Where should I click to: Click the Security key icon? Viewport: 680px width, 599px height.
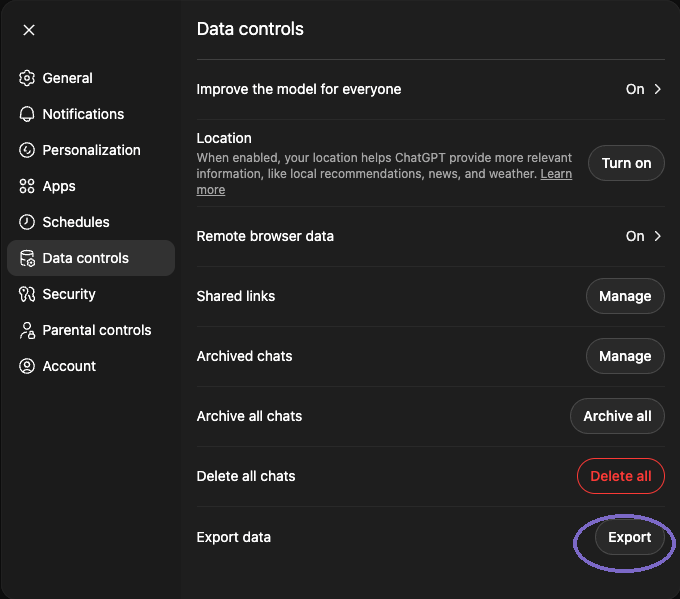pyautogui.click(x=27, y=294)
